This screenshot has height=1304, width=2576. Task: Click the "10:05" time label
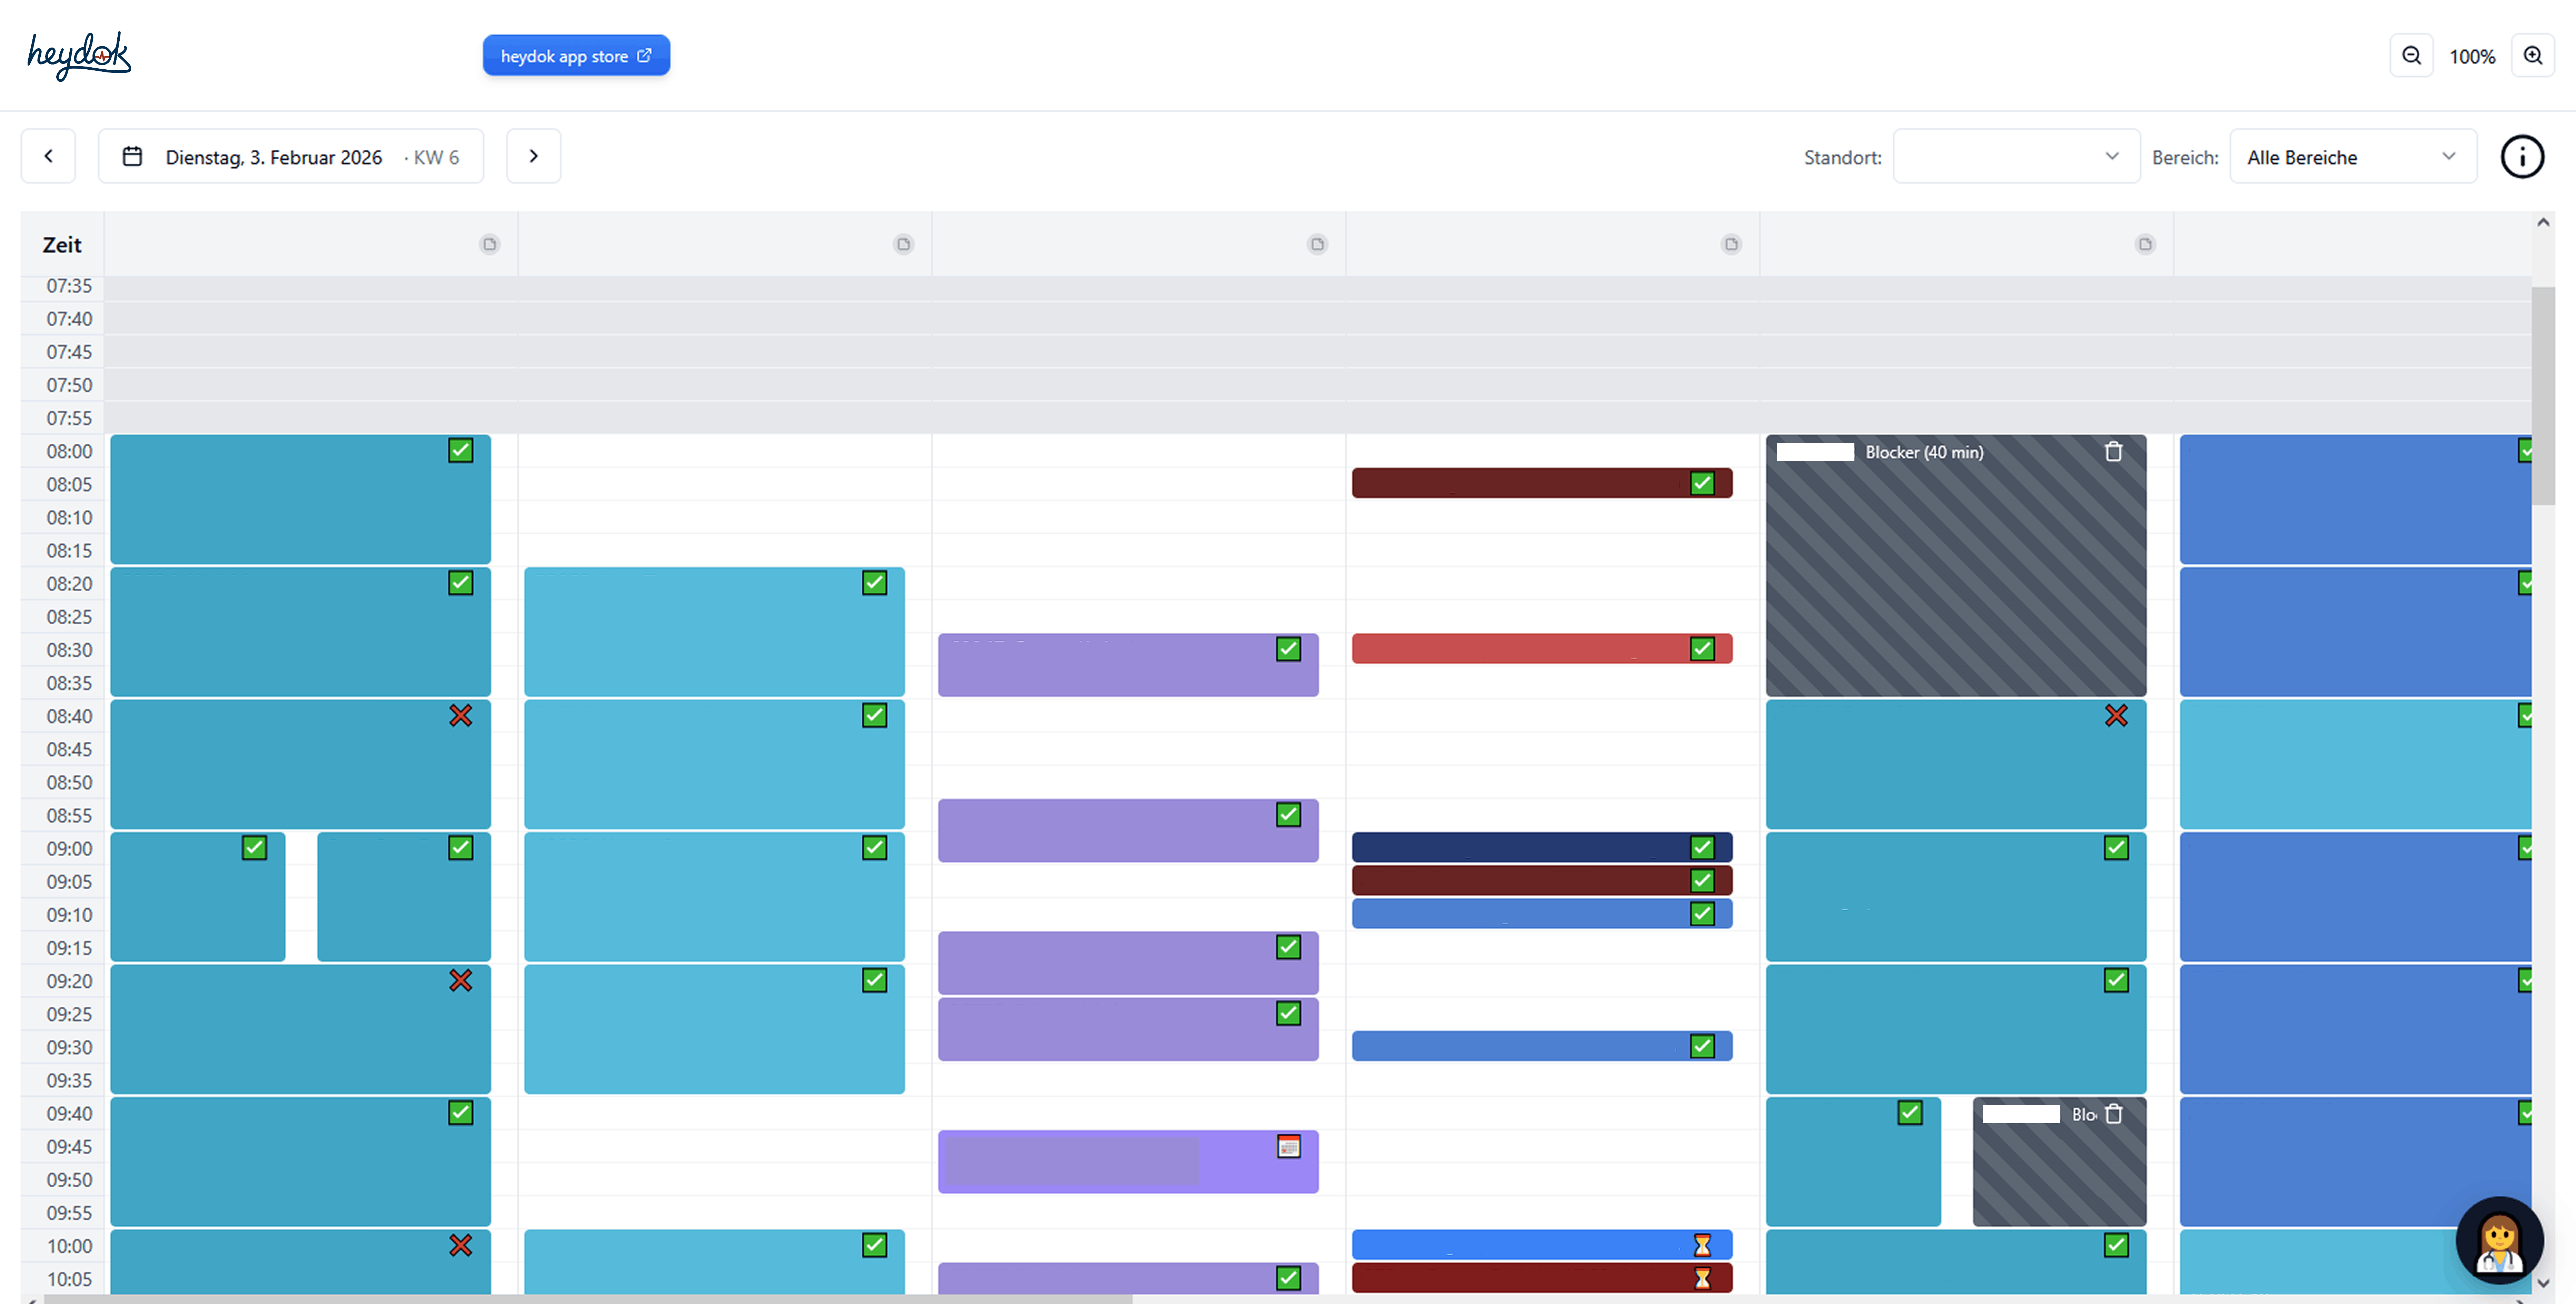tap(69, 1280)
